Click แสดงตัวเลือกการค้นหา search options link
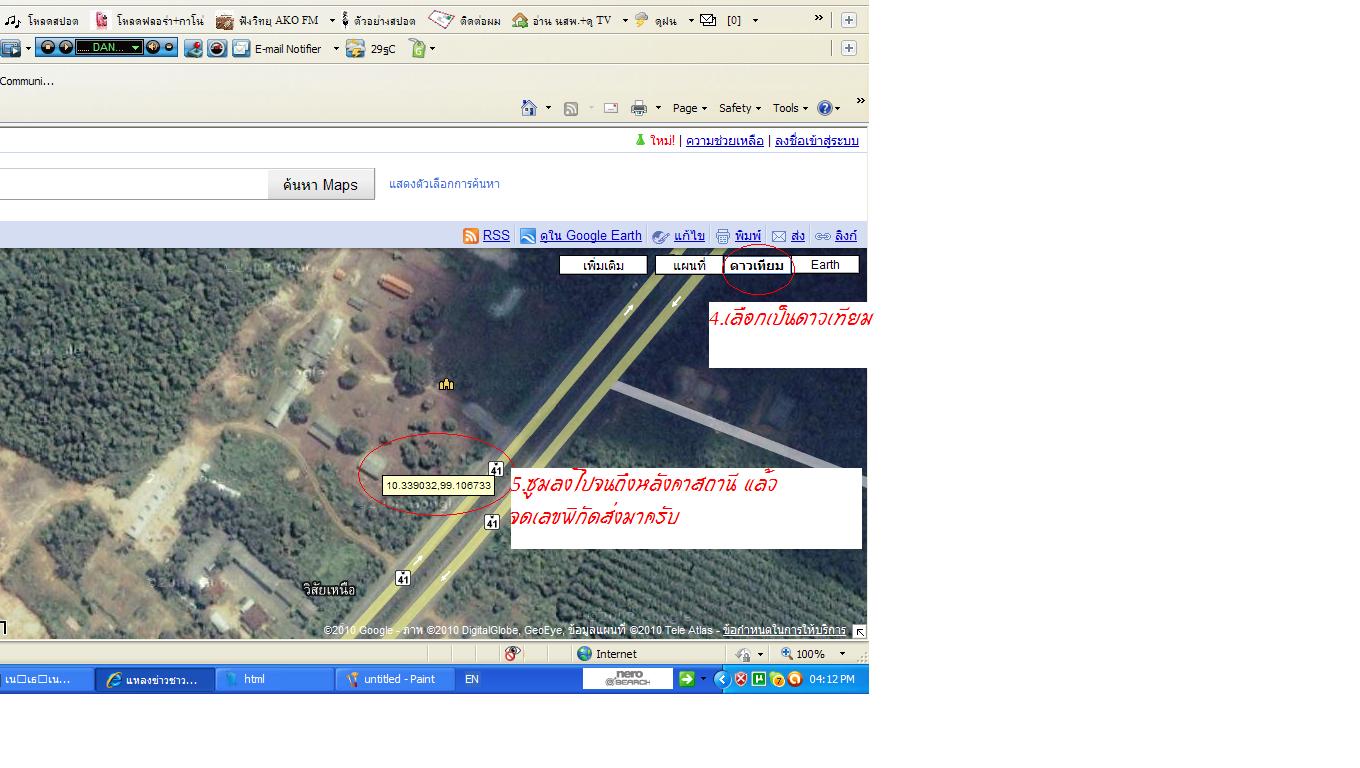 point(444,184)
